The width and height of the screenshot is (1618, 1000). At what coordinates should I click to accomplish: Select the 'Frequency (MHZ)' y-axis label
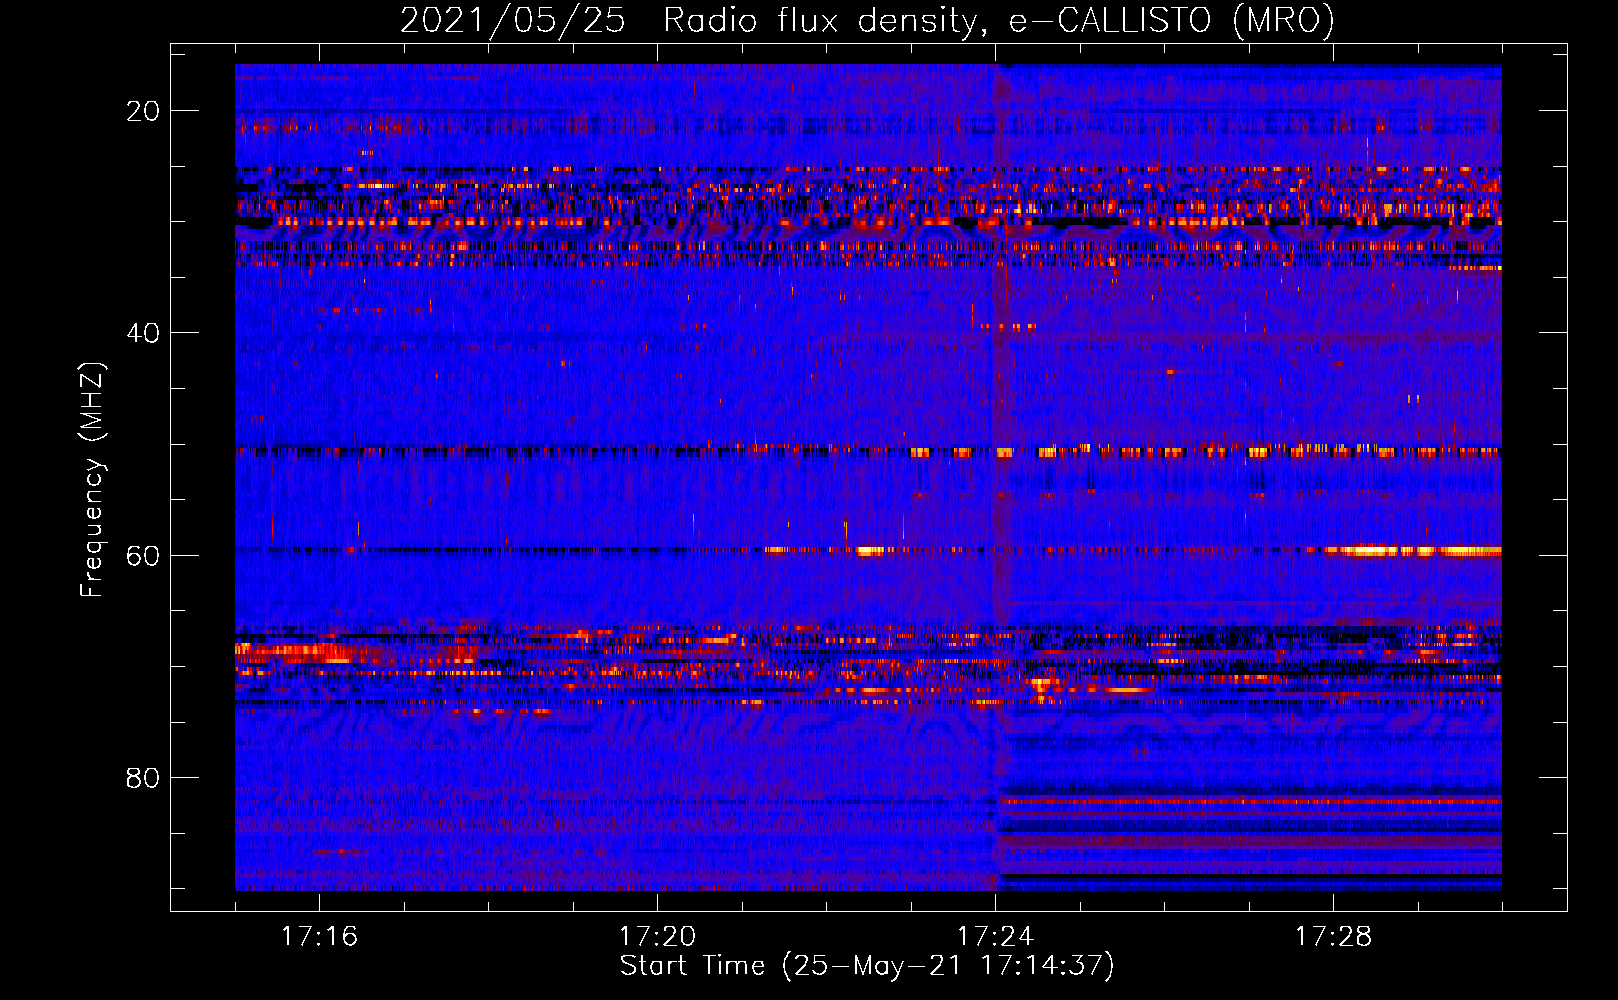coord(92,480)
